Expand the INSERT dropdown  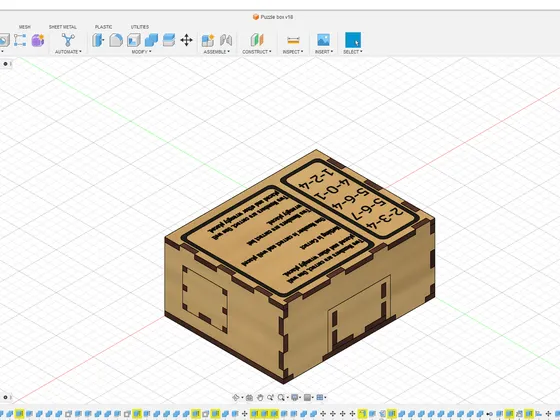click(x=324, y=52)
